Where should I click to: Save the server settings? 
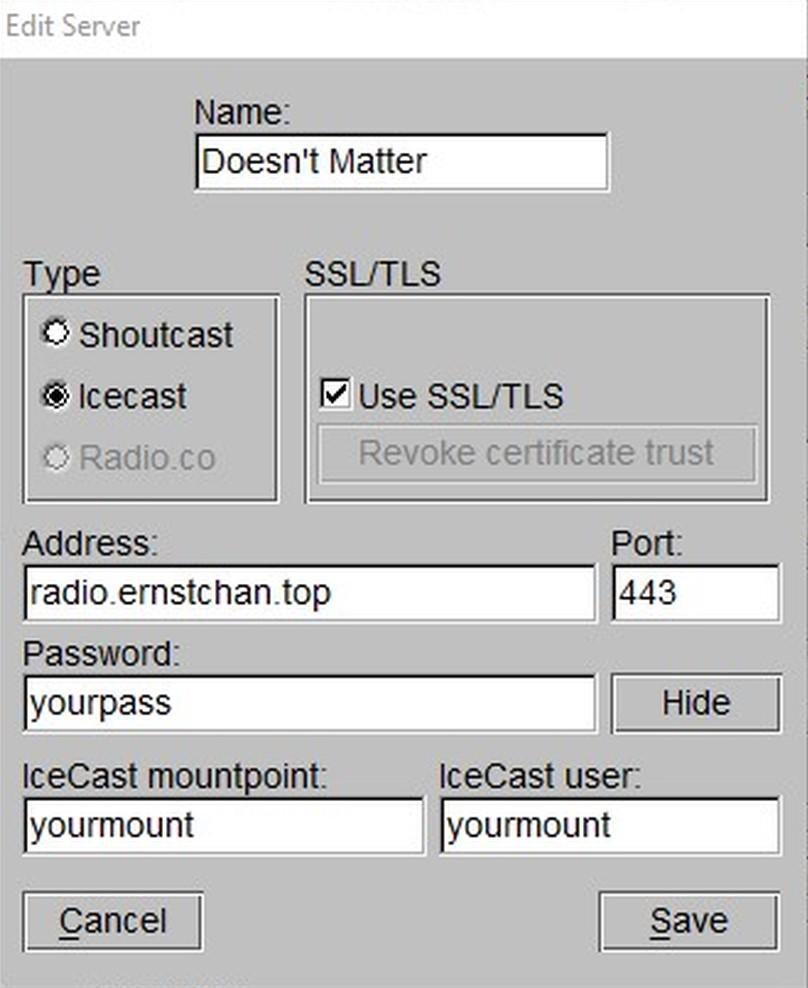click(x=690, y=921)
